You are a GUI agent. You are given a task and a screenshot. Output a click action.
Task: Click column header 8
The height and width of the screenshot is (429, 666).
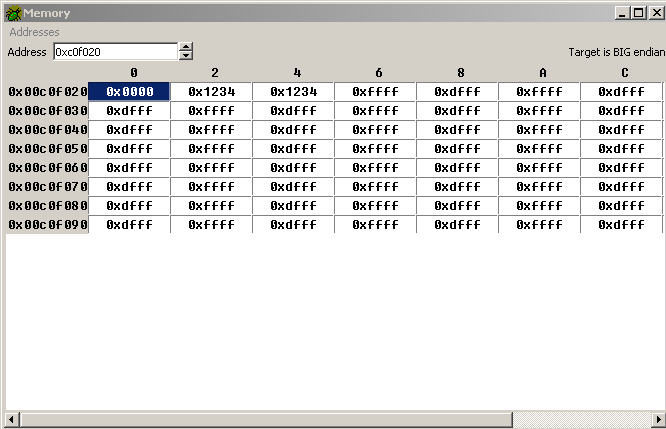[461, 73]
